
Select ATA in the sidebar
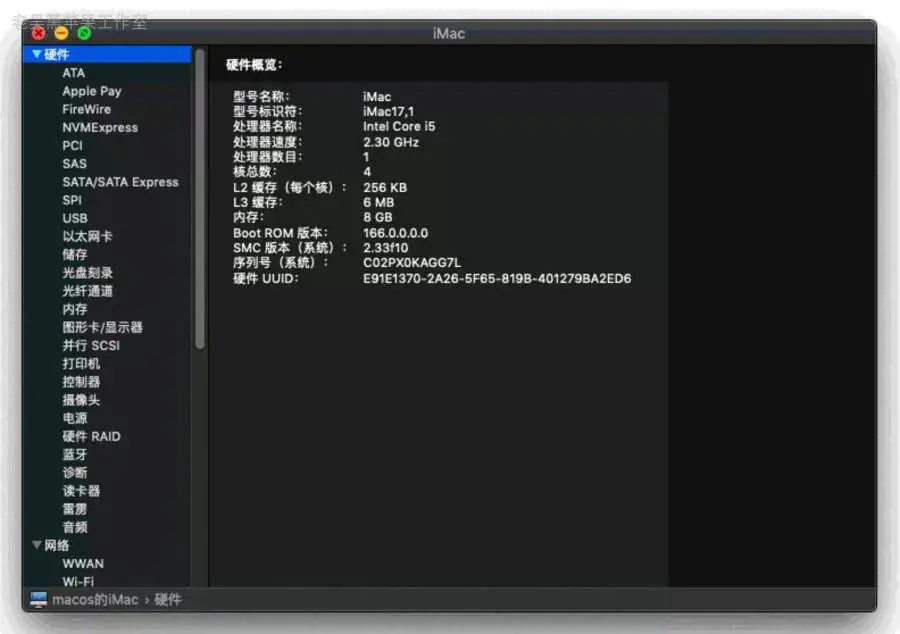73,73
